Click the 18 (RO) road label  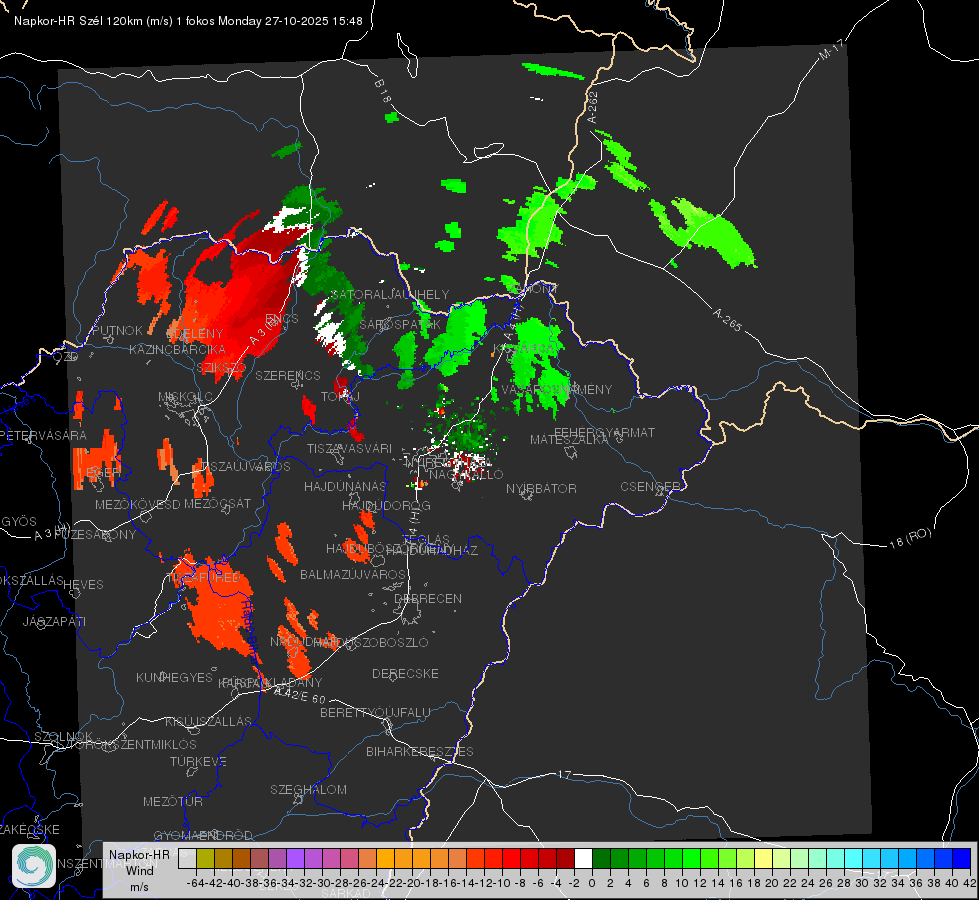click(x=910, y=538)
